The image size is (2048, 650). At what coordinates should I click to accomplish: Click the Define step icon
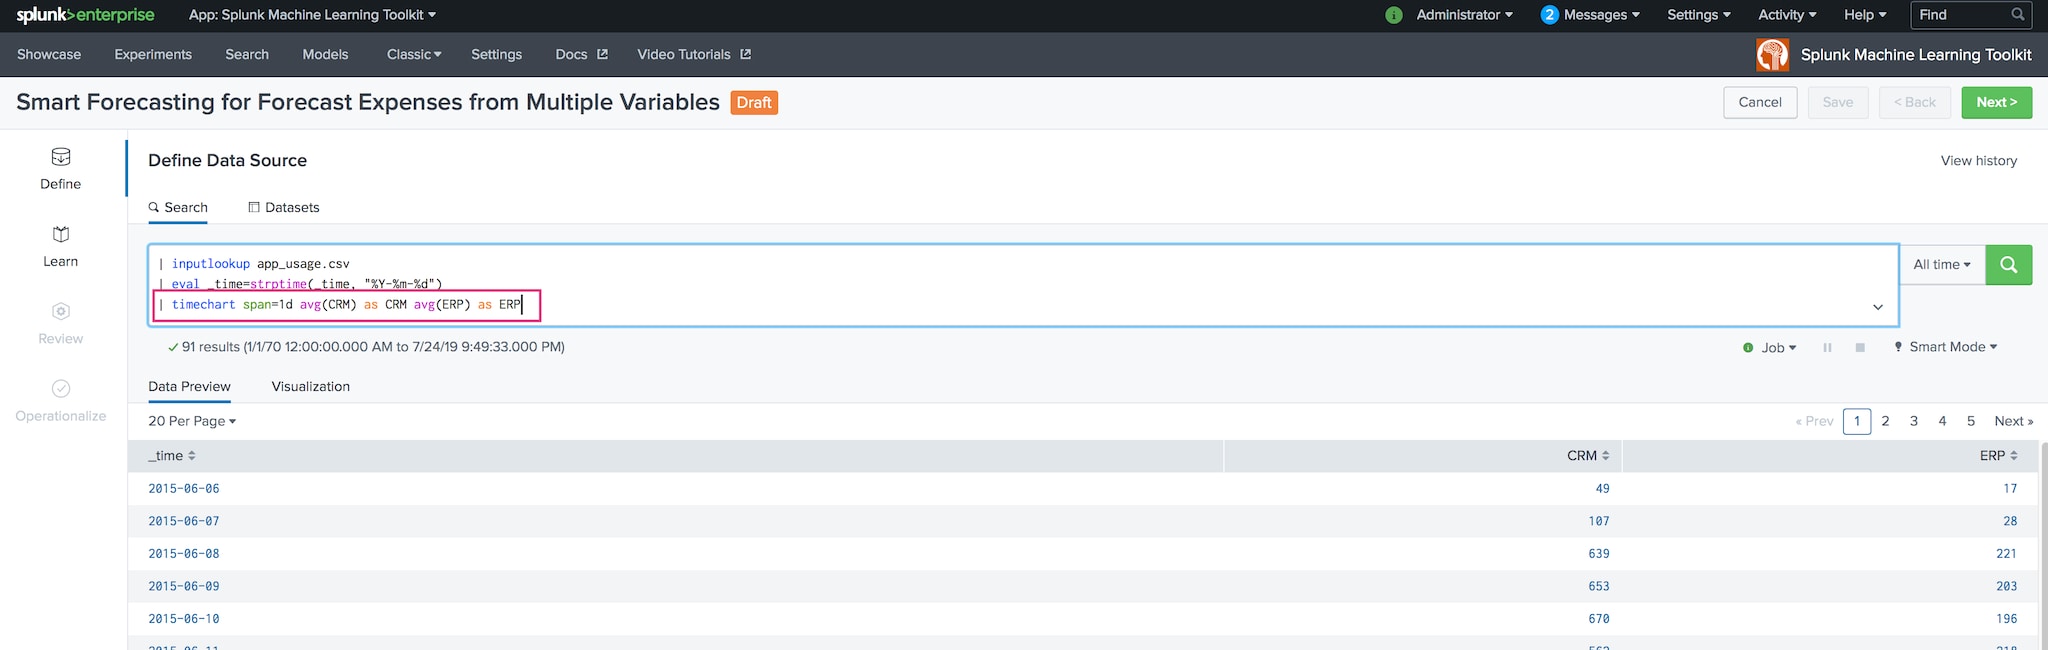pyautogui.click(x=61, y=157)
